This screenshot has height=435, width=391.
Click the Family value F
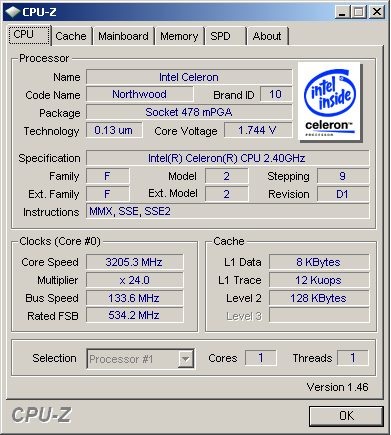click(x=108, y=176)
